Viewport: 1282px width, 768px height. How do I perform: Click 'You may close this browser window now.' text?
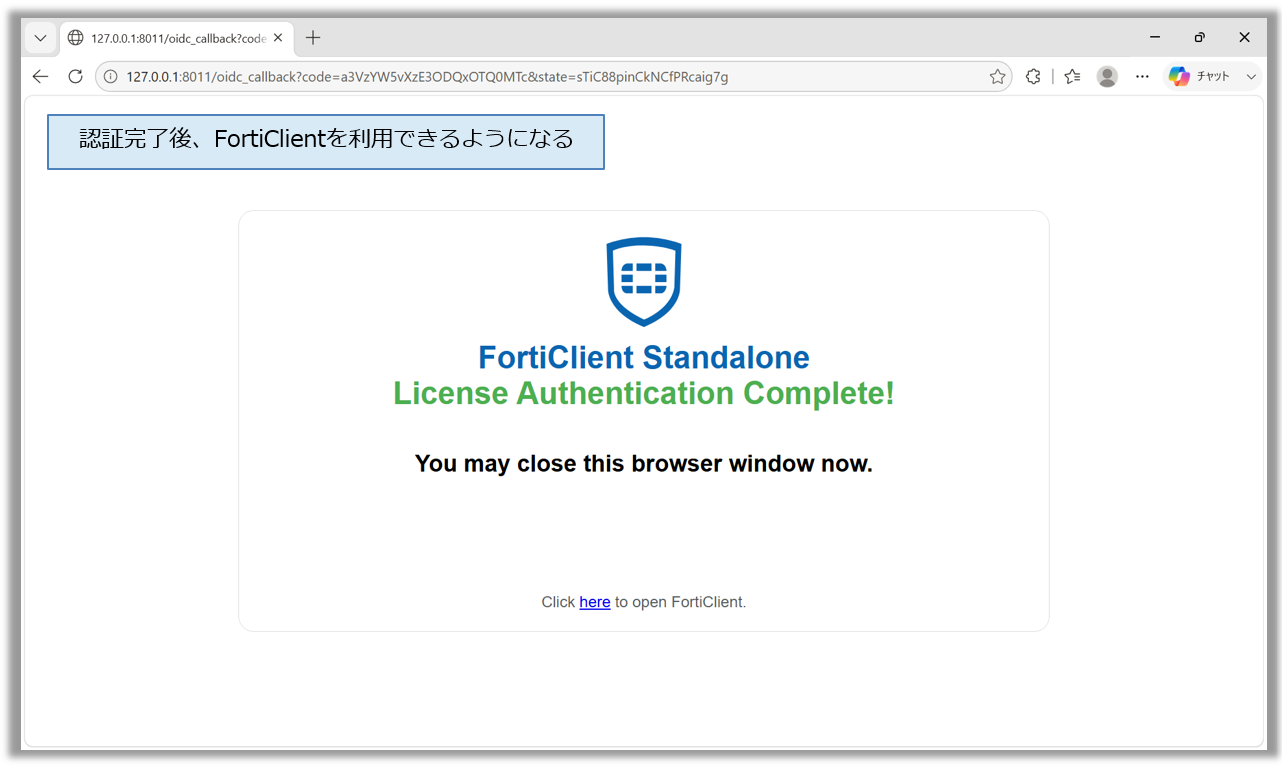tap(644, 464)
